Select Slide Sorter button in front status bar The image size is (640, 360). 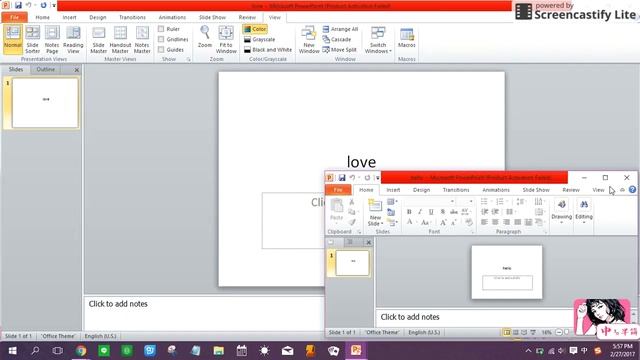pyautogui.click(x=516, y=332)
